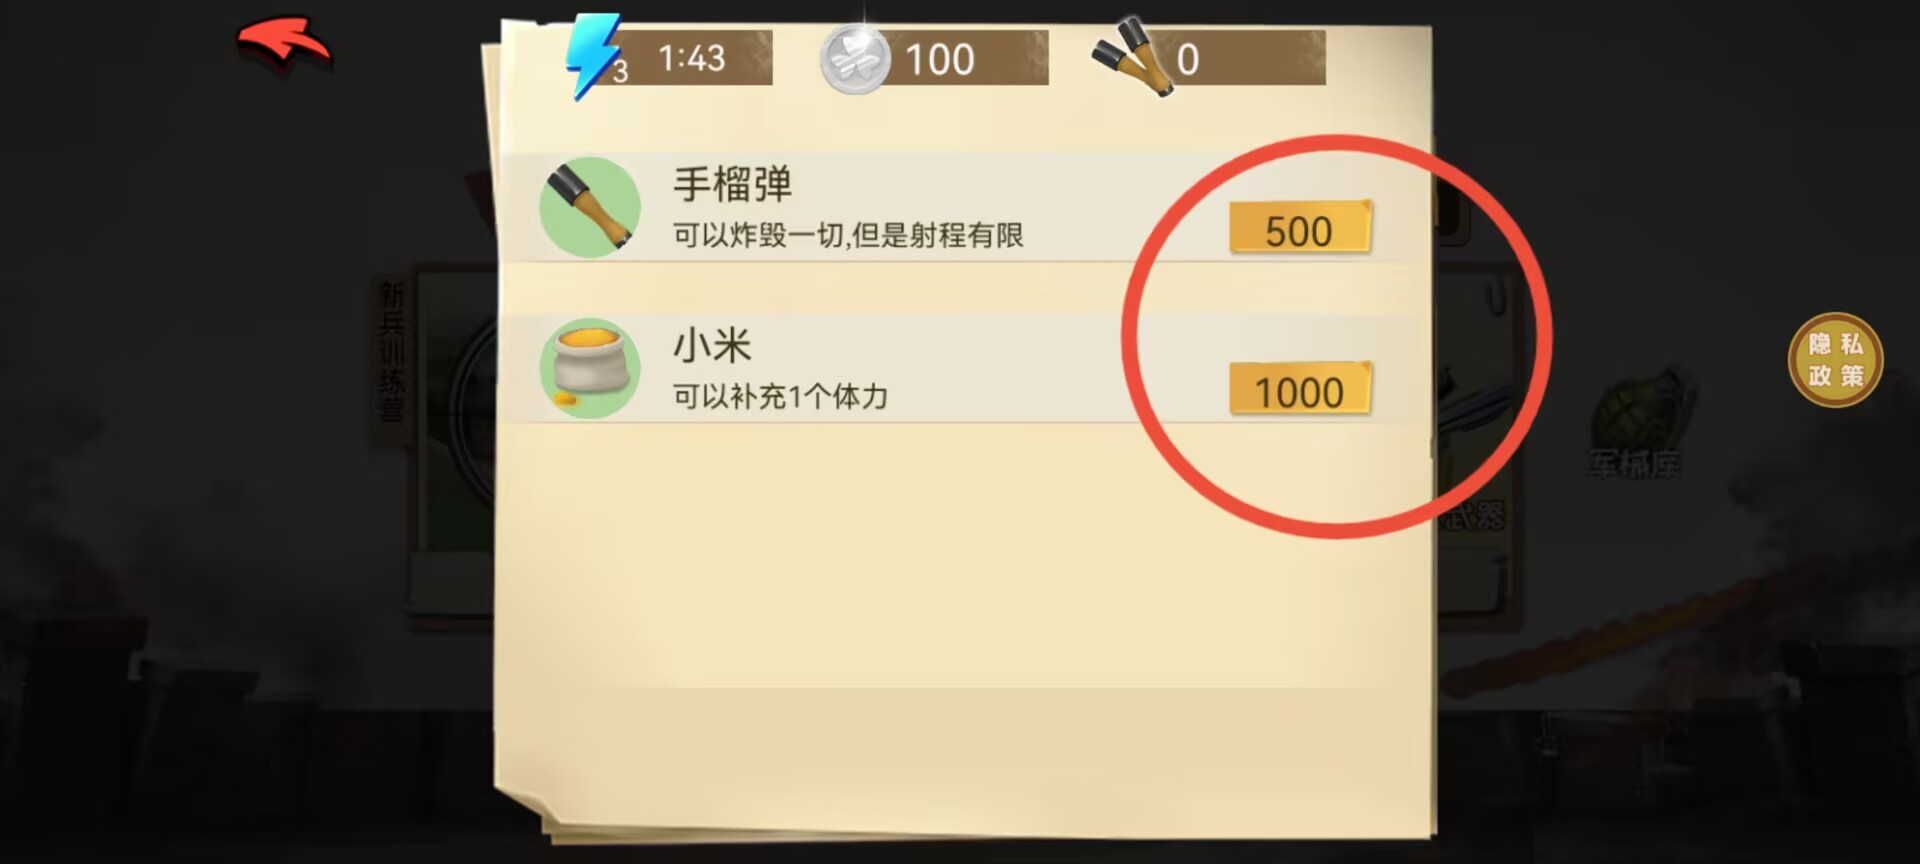Image resolution: width=1920 pixels, height=864 pixels.
Task: Open the 隐私政策 round badge
Action: click(1835, 360)
